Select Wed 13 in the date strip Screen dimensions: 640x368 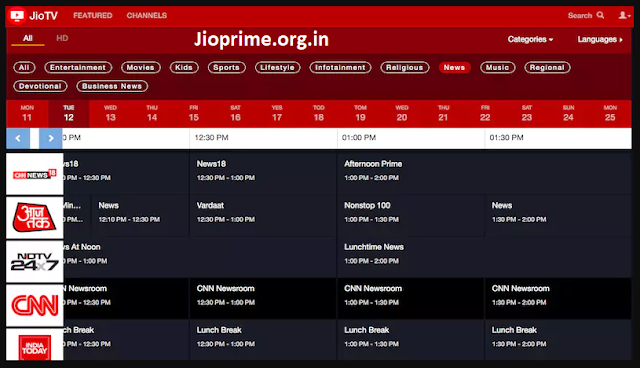coord(110,113)
